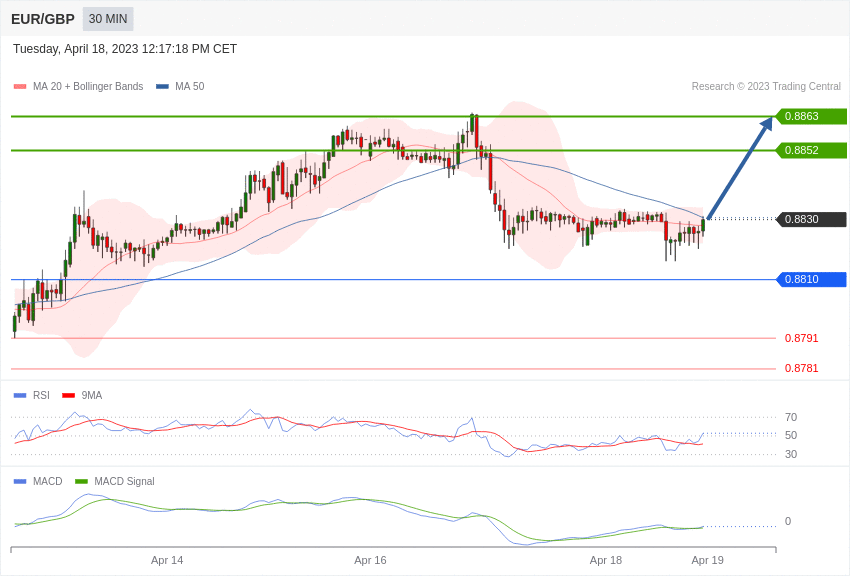This screenshot has width=850, height=576.
Task: Click the Apr 18 date axis label
Action: [x=606, y=560]
